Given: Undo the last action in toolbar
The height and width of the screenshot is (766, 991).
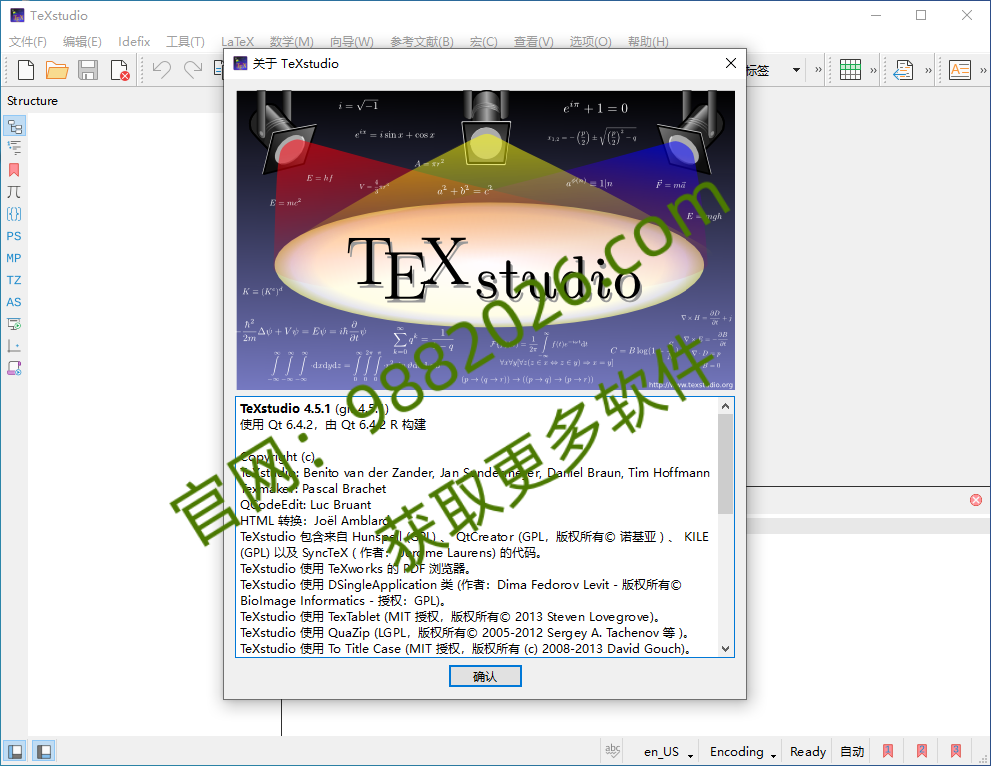Looking at the screenshot, I should tap(162, 69).
